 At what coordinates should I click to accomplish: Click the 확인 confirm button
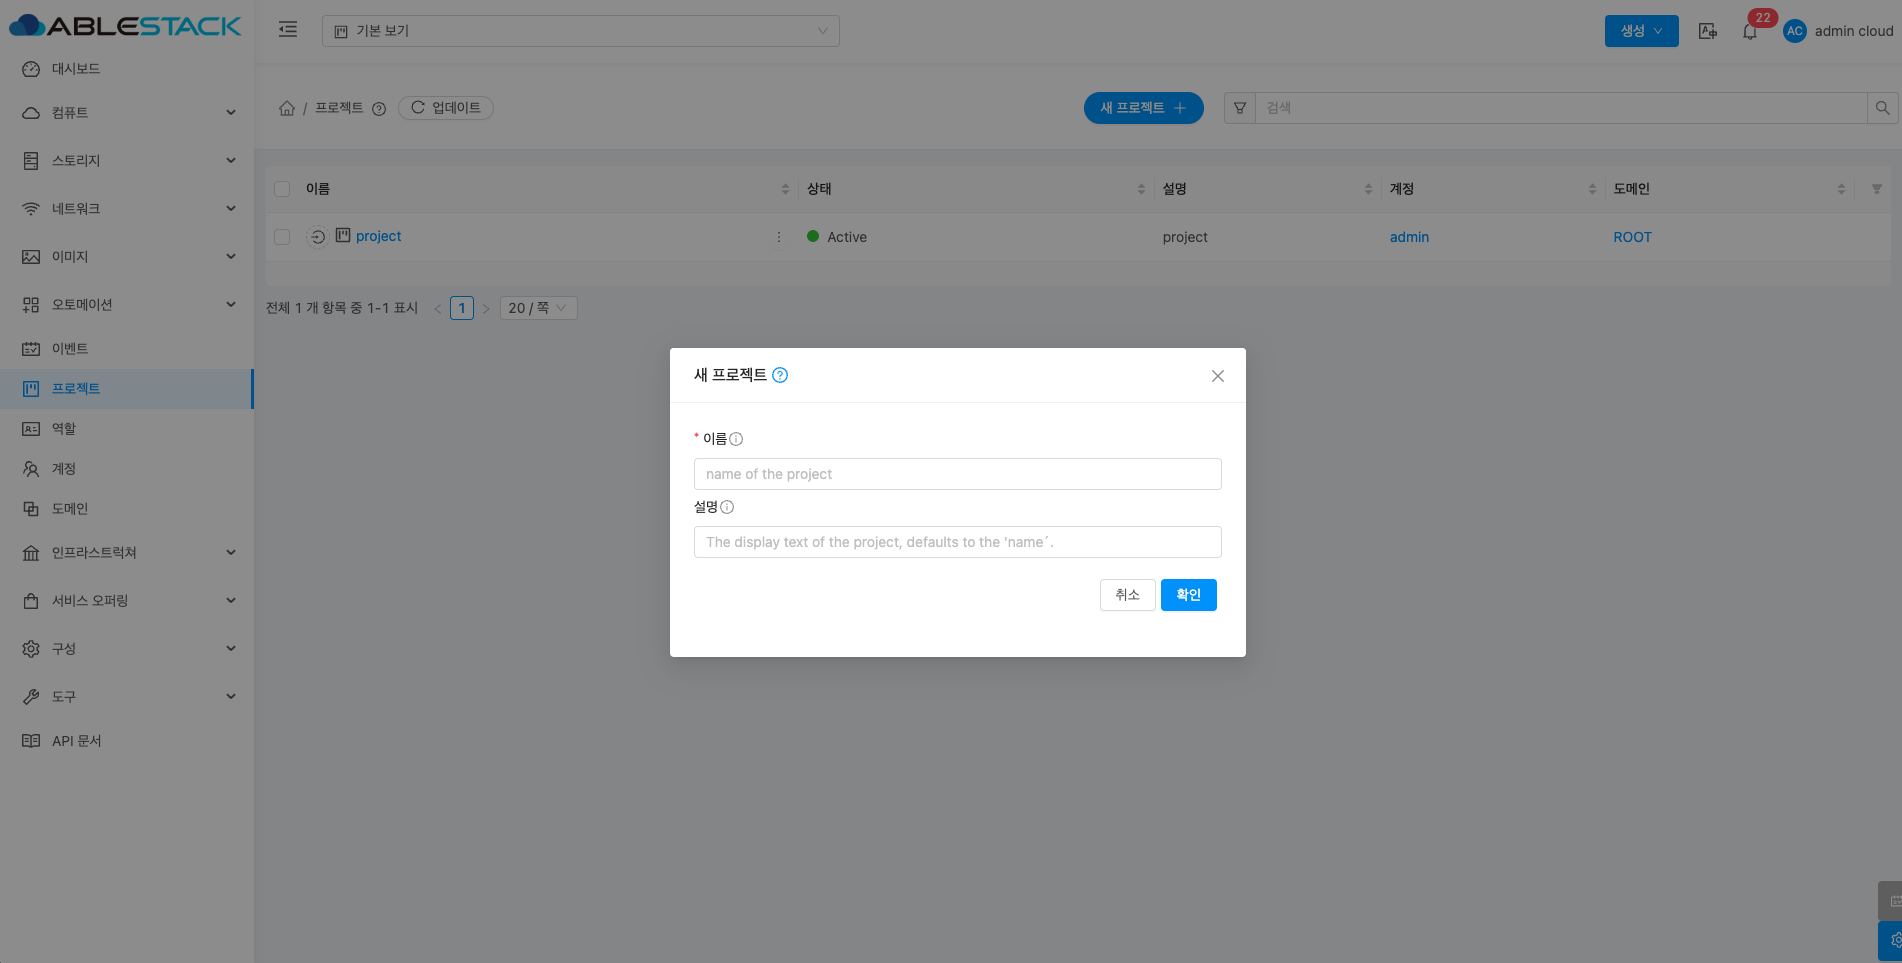click(1189, 595)
